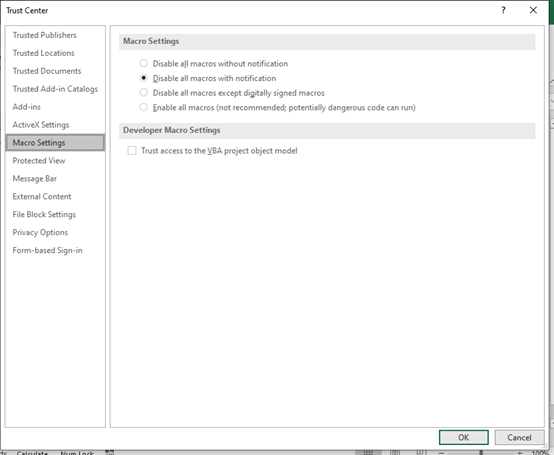Go to Form-based Sign-in
Screen dimensions: 554x455
click(x=47, y=250)
